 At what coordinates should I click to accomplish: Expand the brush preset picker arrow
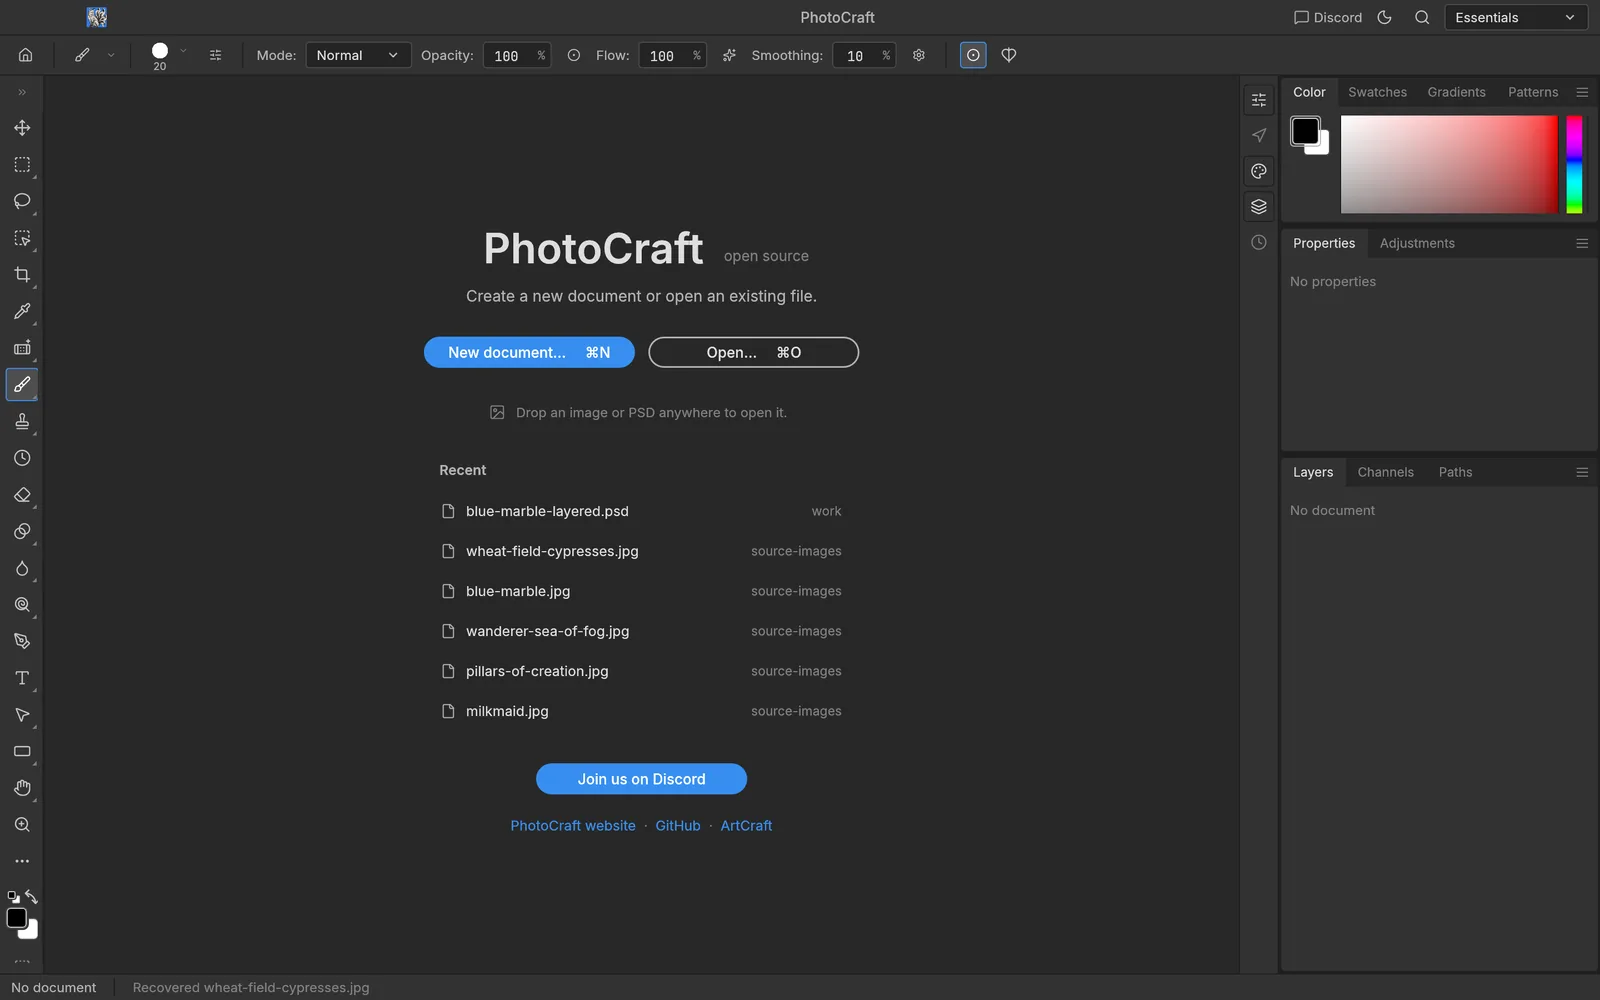tap(183, 51)
